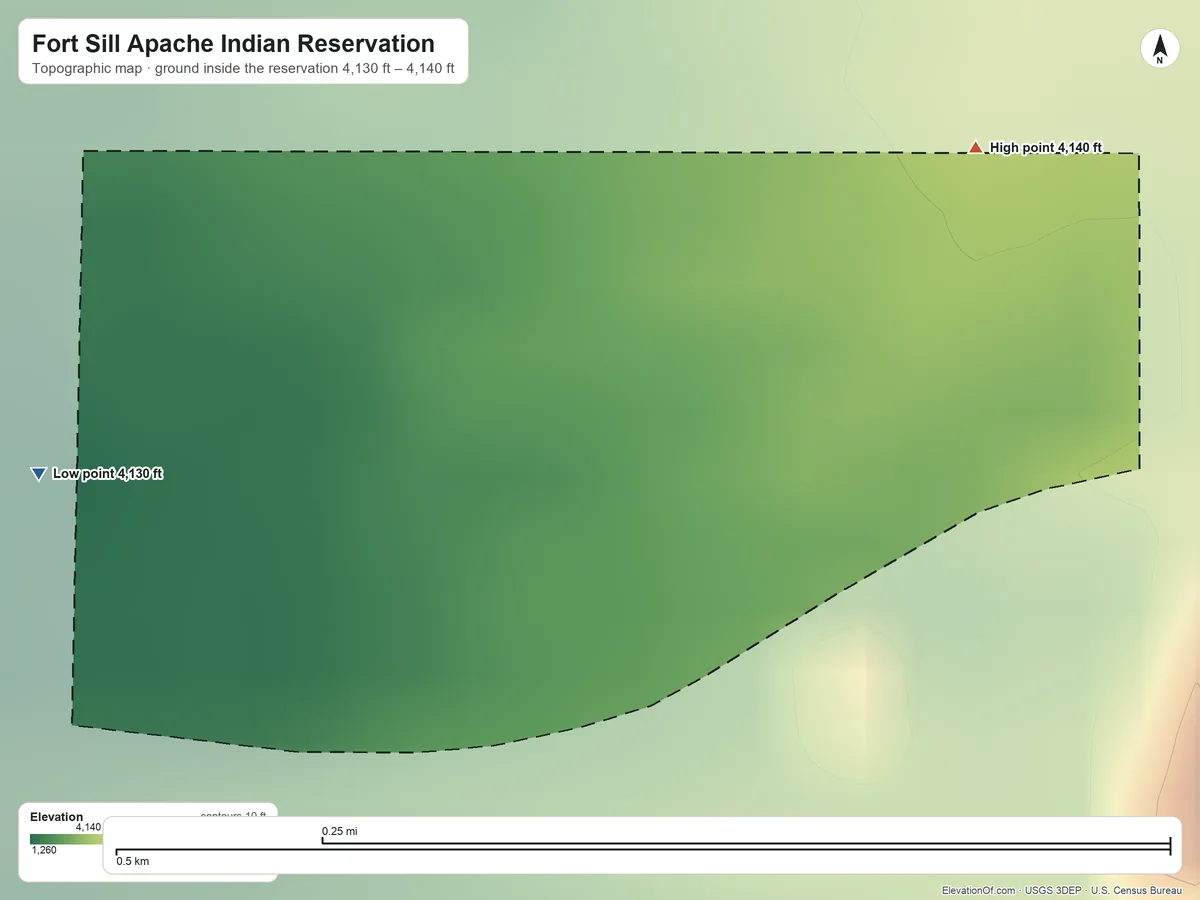Click the 'USGS 3DEP' attribution text

[x=1053, y=890]
